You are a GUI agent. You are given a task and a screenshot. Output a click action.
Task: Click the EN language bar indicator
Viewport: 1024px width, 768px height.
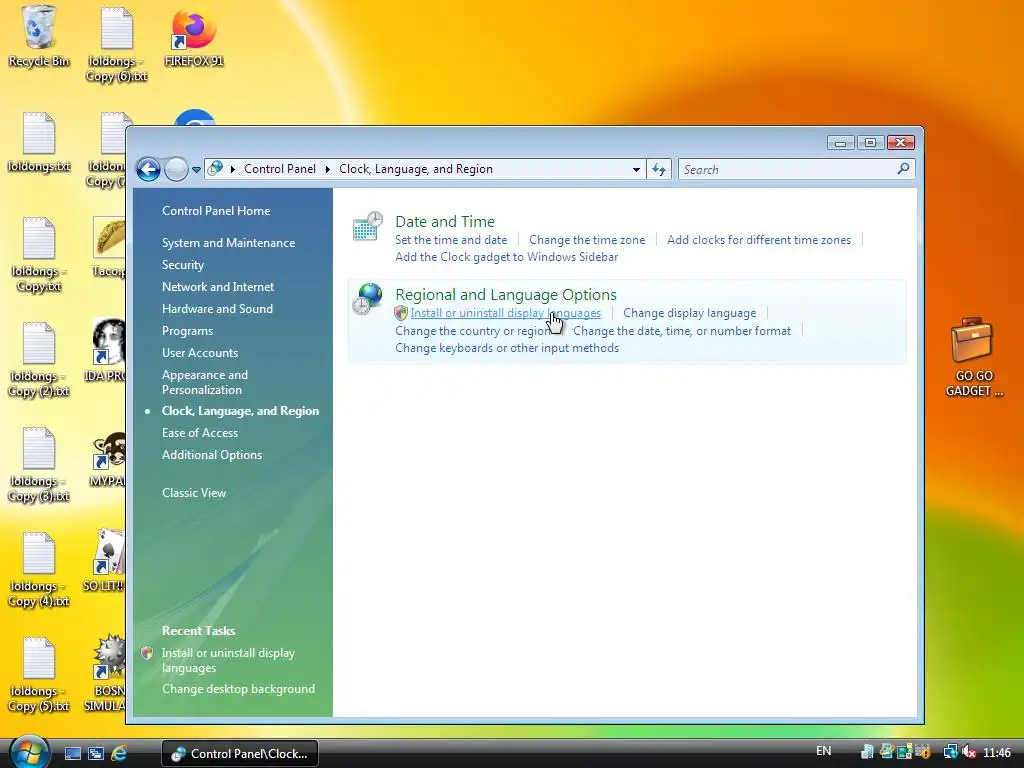pyautogui.click(x=824, y=751)
